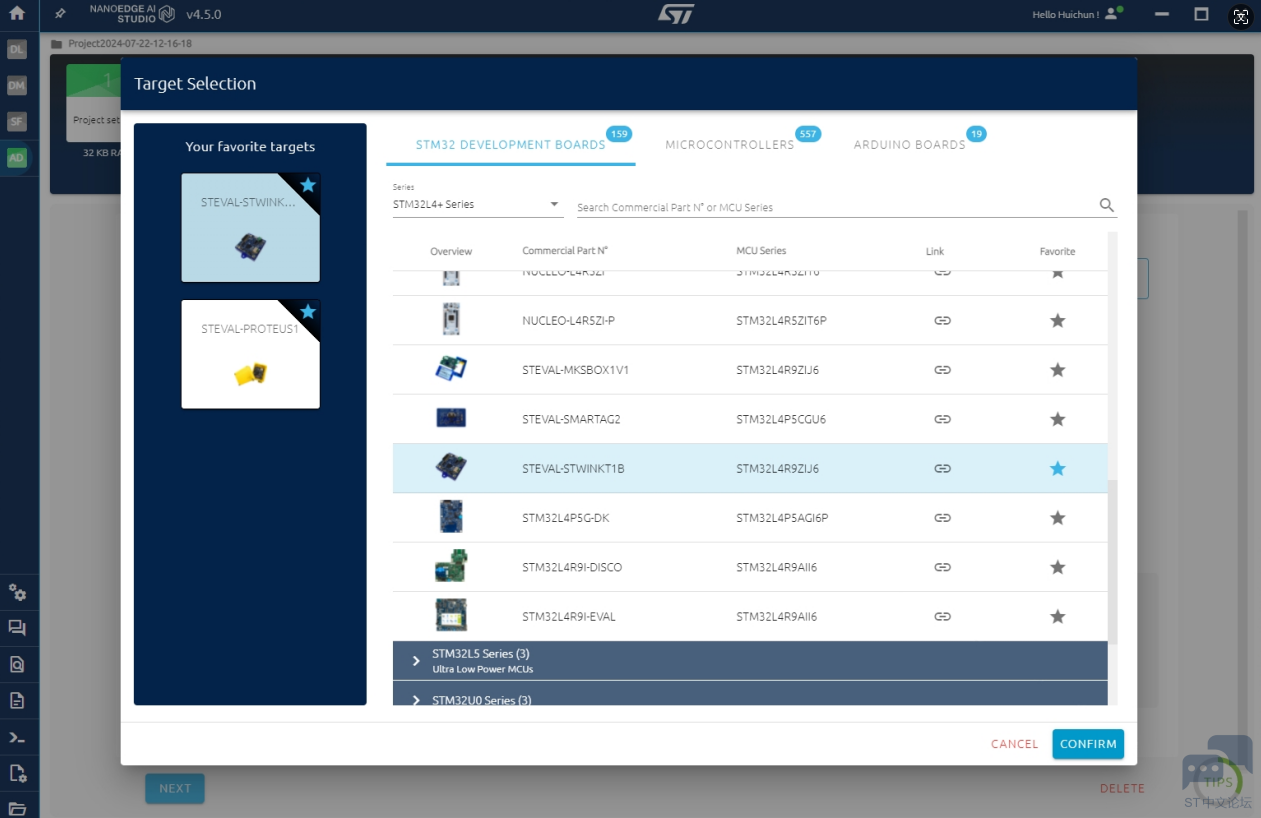
Task: Click the board search input field
Action: point(835,207)
